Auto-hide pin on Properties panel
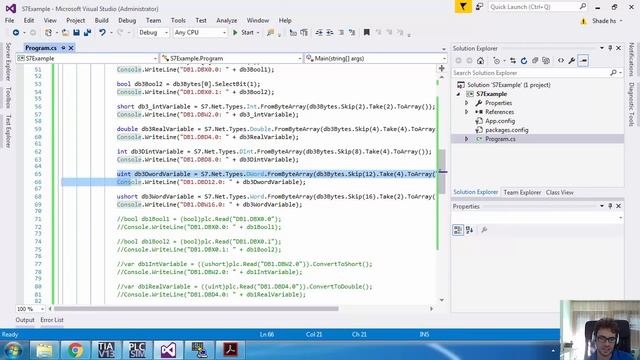 pos(610,206)
